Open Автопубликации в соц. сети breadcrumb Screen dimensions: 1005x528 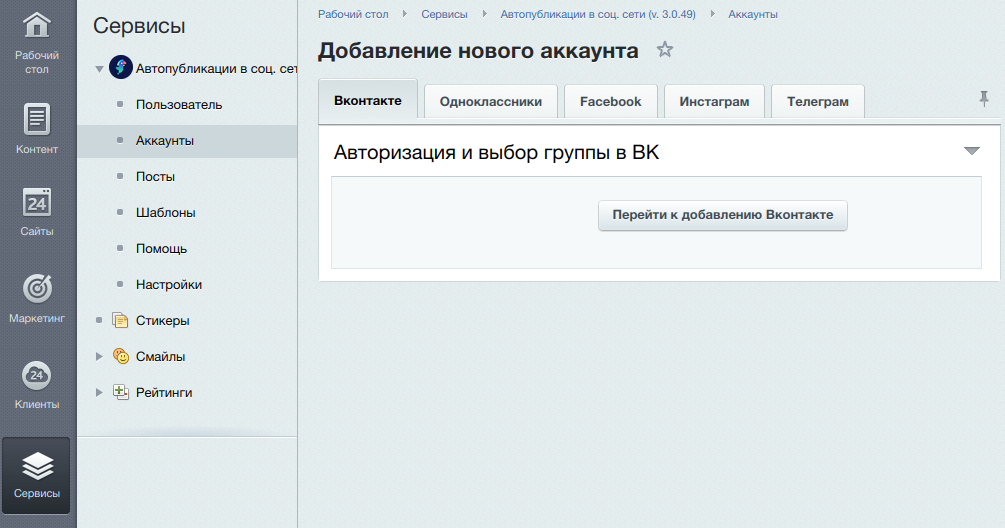click(598, 14)
